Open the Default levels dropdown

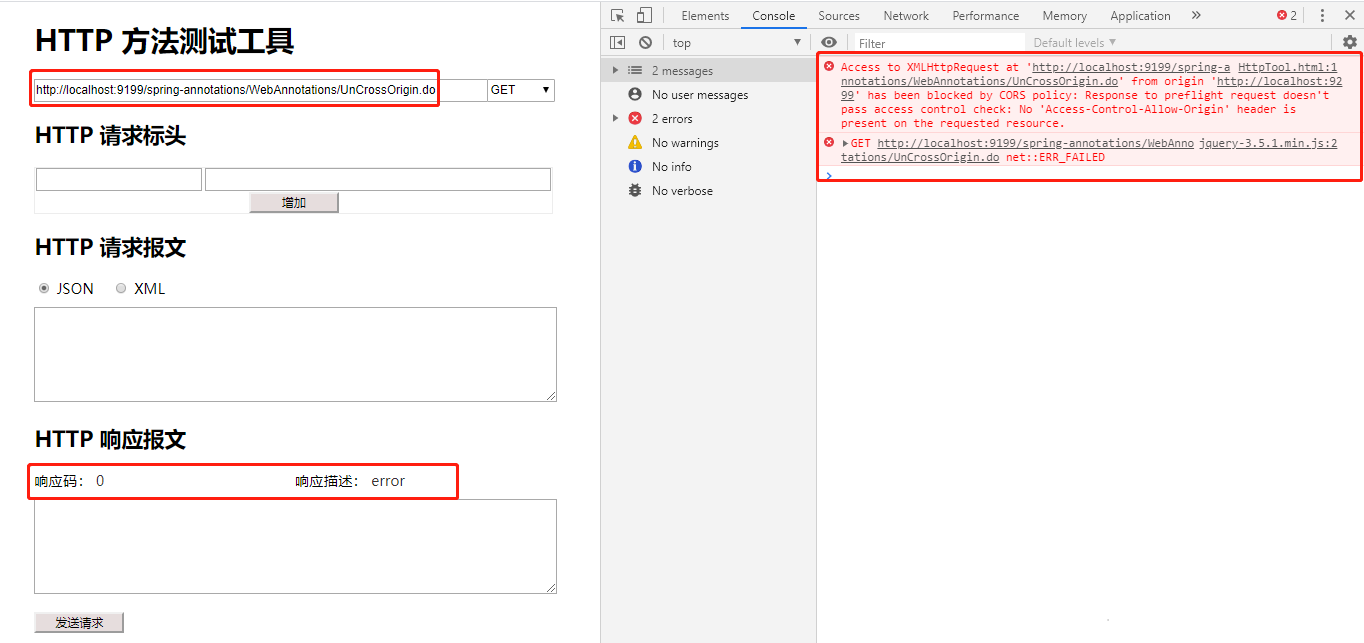click(1074, 42)
